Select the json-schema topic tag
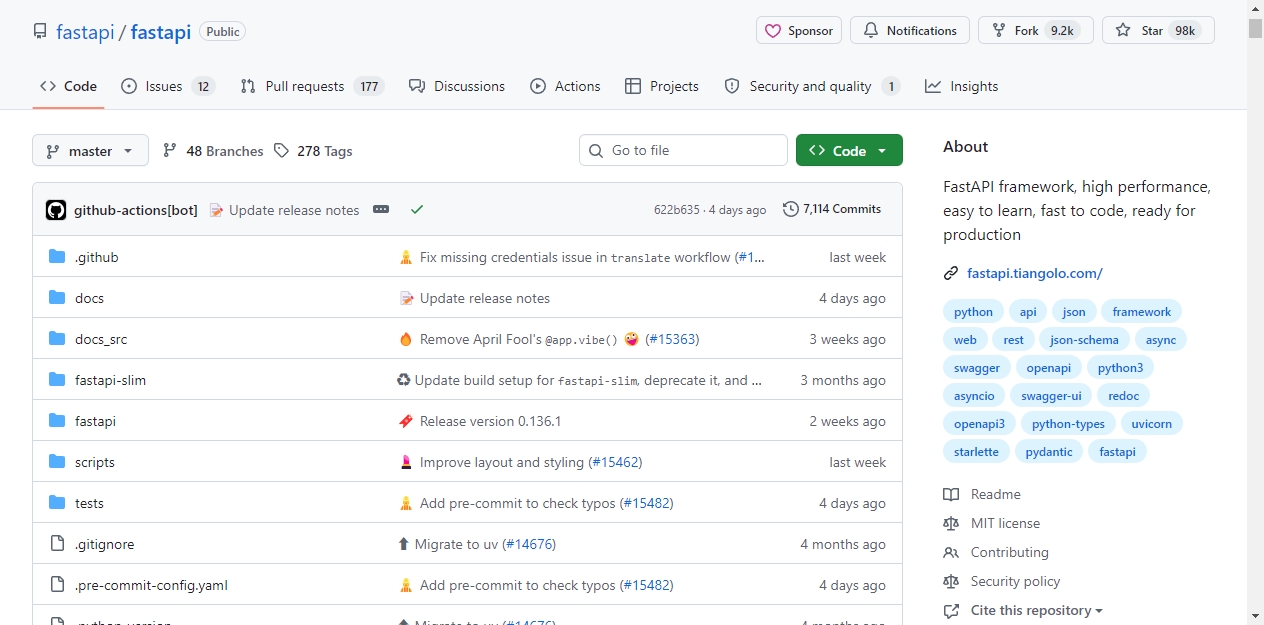The image size is (1264, 625). pos(1084,340)
